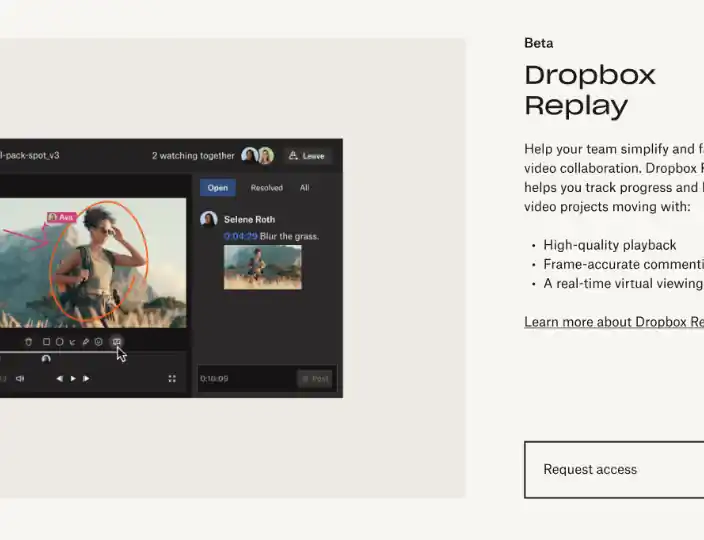Switch to the Resolved comments tab
The width and height of the screenshot is (704, 540).
pyautogui.click(x=267, y=188)
